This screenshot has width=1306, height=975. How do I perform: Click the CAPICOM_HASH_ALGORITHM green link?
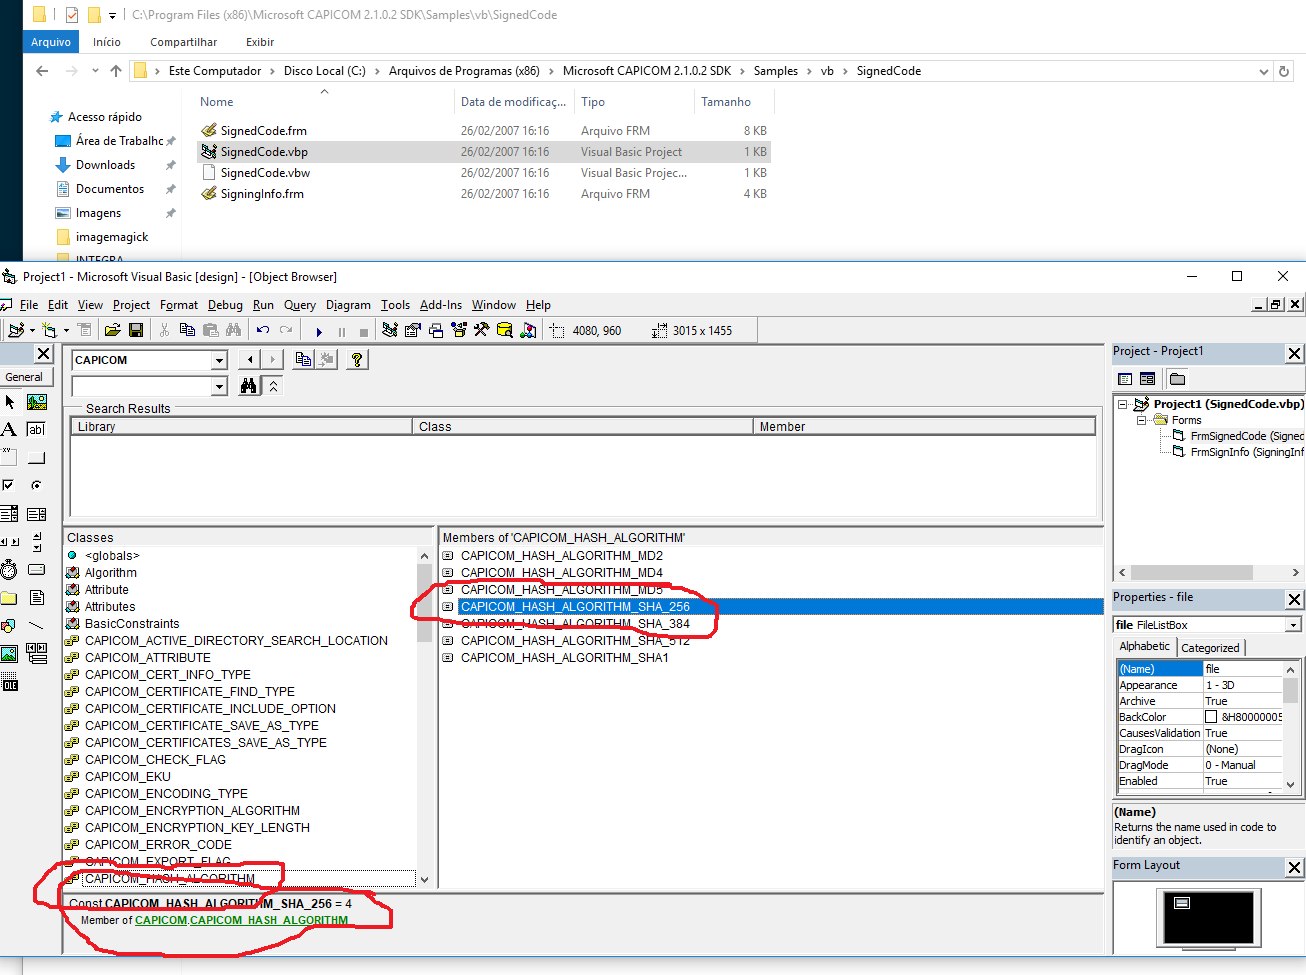tap(269, 920)
